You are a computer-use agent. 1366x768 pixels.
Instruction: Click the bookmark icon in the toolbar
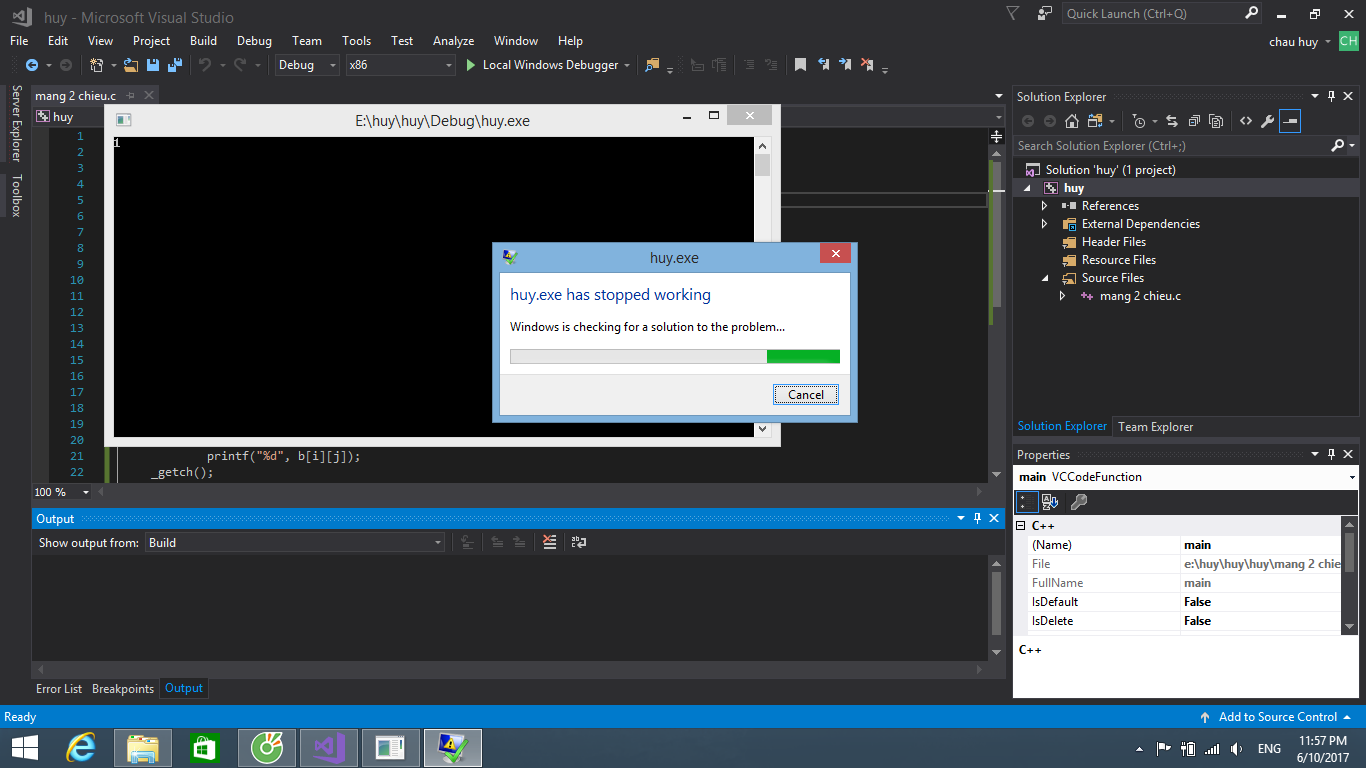pyautogui.click(x=800, y=65)
